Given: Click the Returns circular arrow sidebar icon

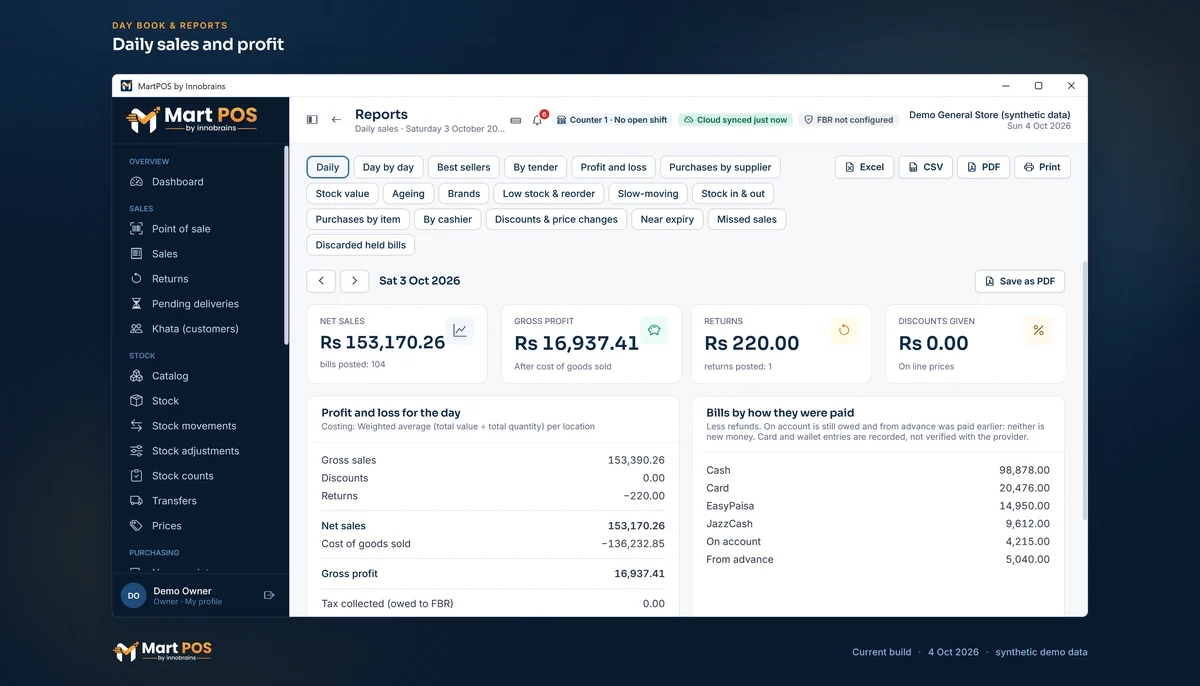Looking at the screenshot, I should 137,279.
